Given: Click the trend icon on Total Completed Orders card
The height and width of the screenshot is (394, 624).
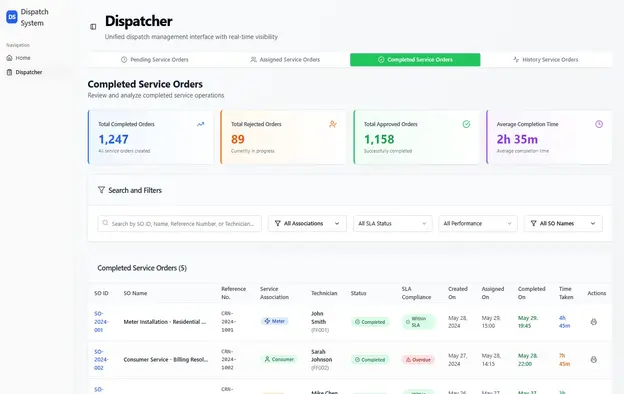Looking at the screenshot, I should [201, 124].
